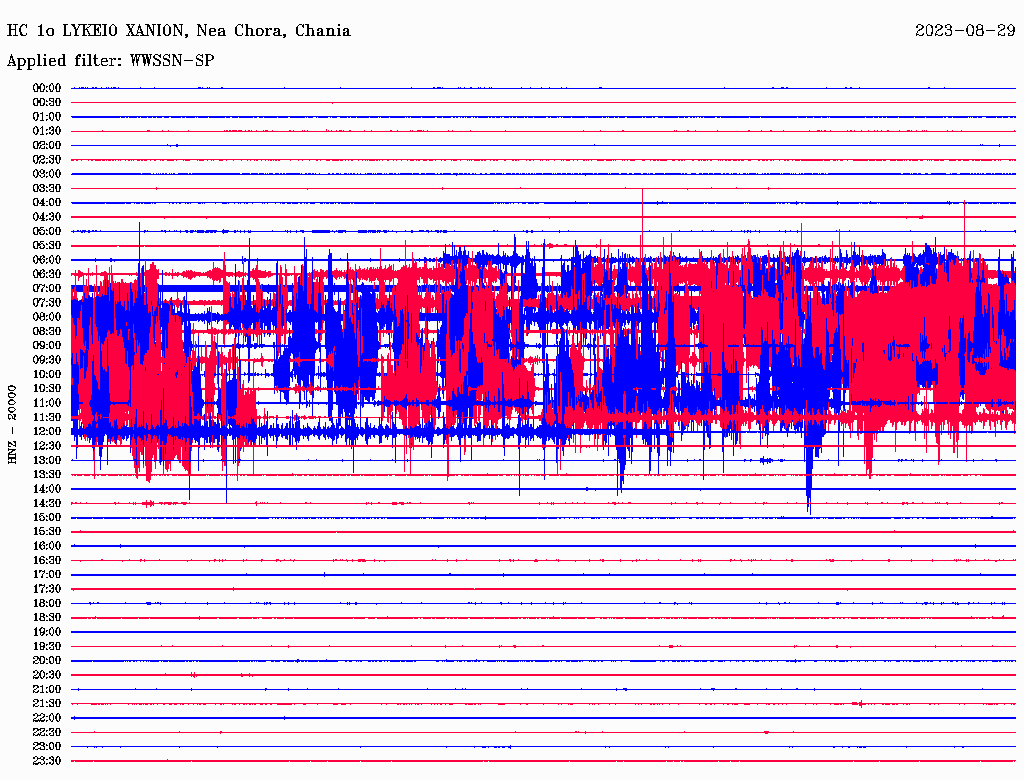This screenshot has width=1024, height=780.
Task: Click the 06:00 time label
Action: (47, 260)
